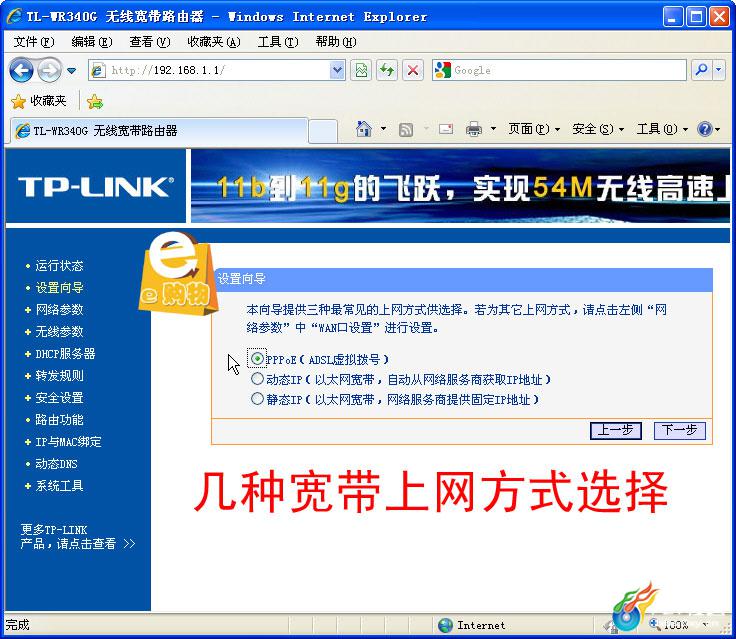Click the magnifier Search button
736x639 pixels.
pyautogui.click(x=702, y=70)
